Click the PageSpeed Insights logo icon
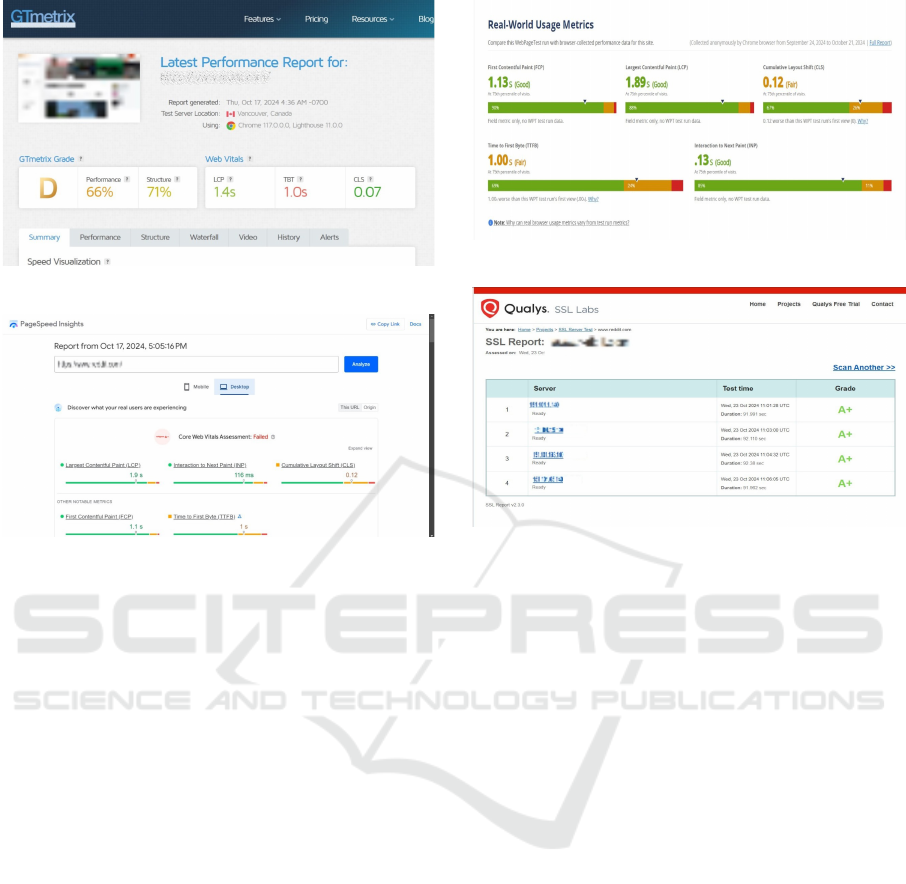906x884 pixels. click(13, 324)
